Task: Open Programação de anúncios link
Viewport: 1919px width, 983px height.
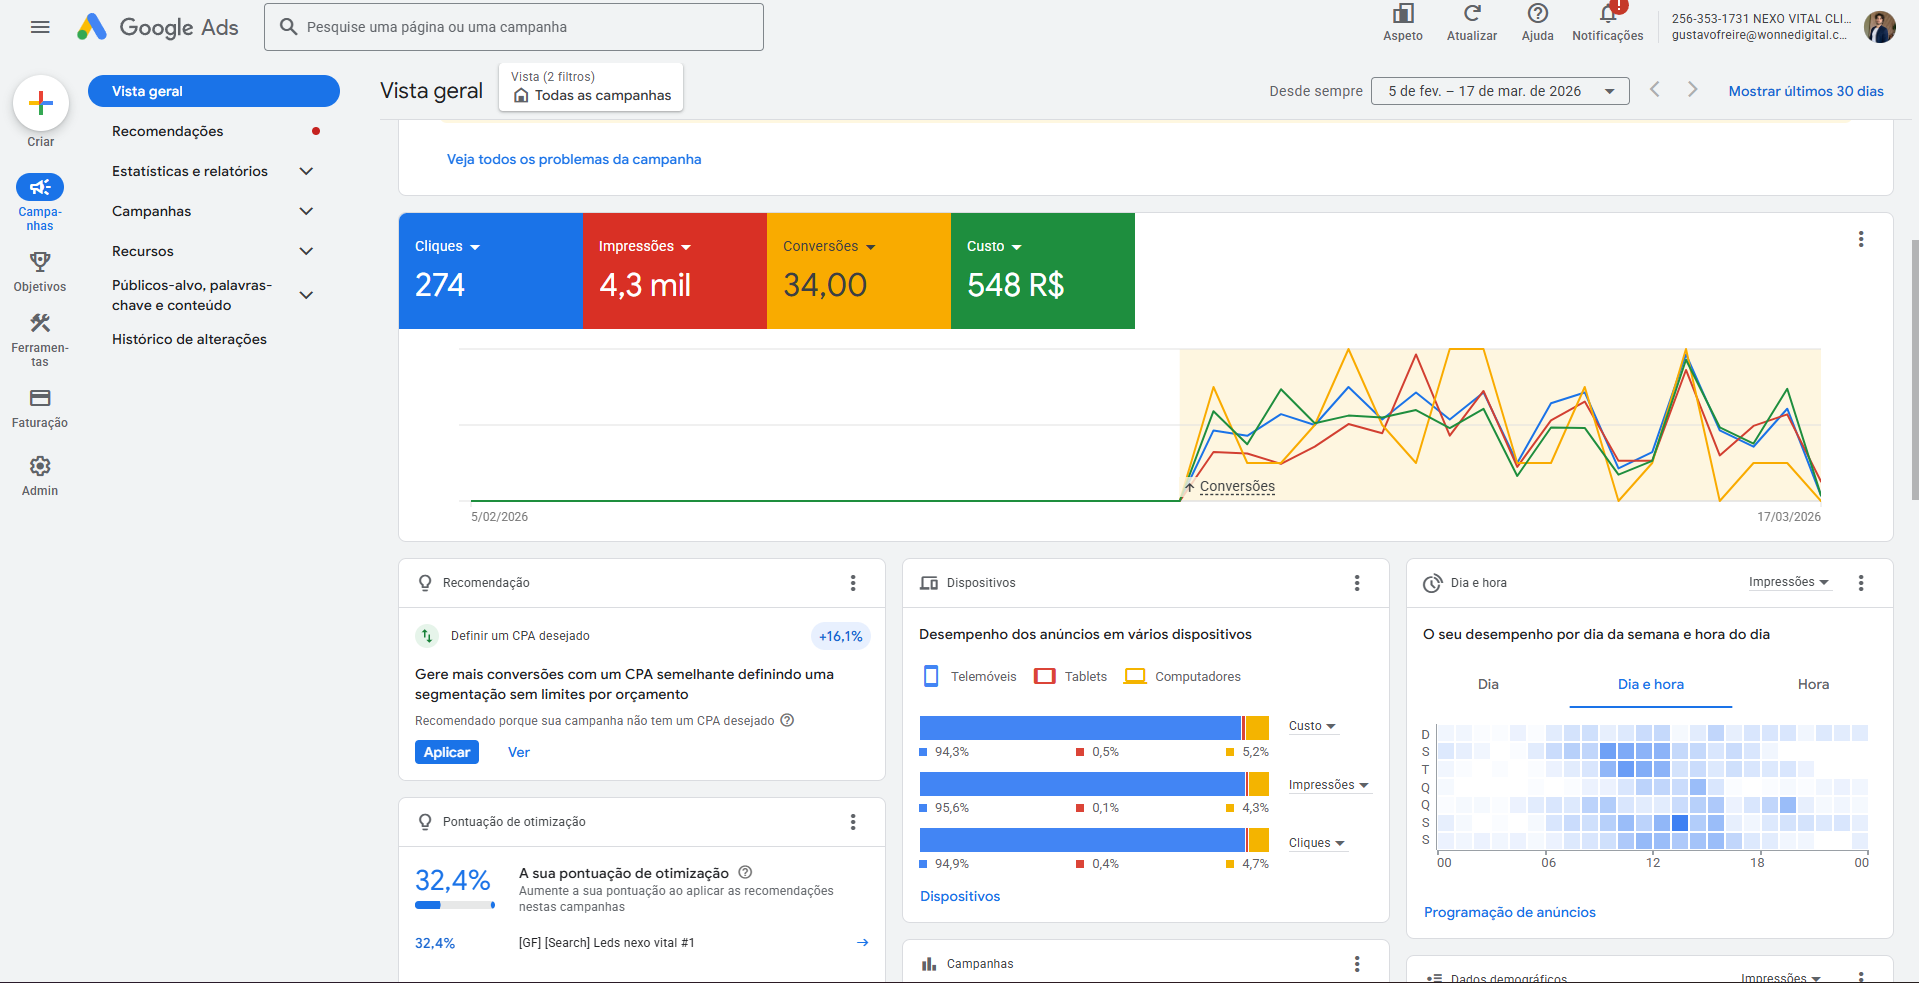Action: click(1509, 911)
